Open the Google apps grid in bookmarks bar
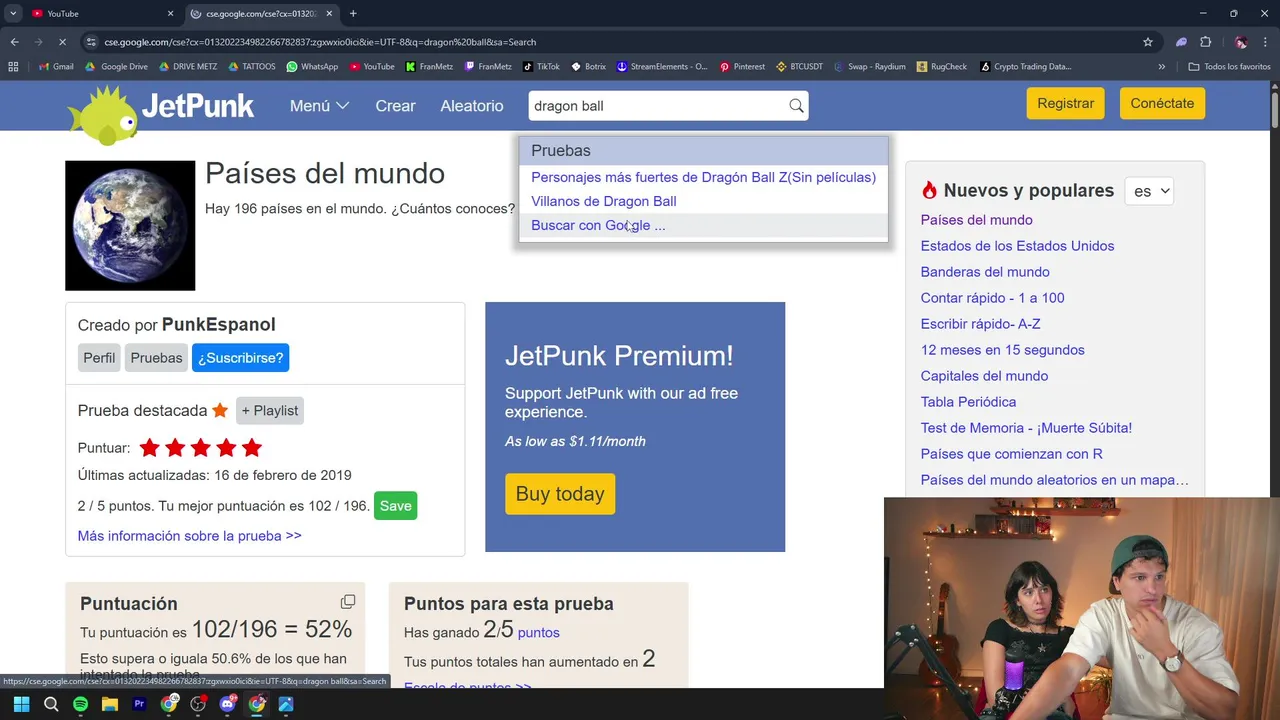This screenshot has height=720, width=1280. click(13, 67)
